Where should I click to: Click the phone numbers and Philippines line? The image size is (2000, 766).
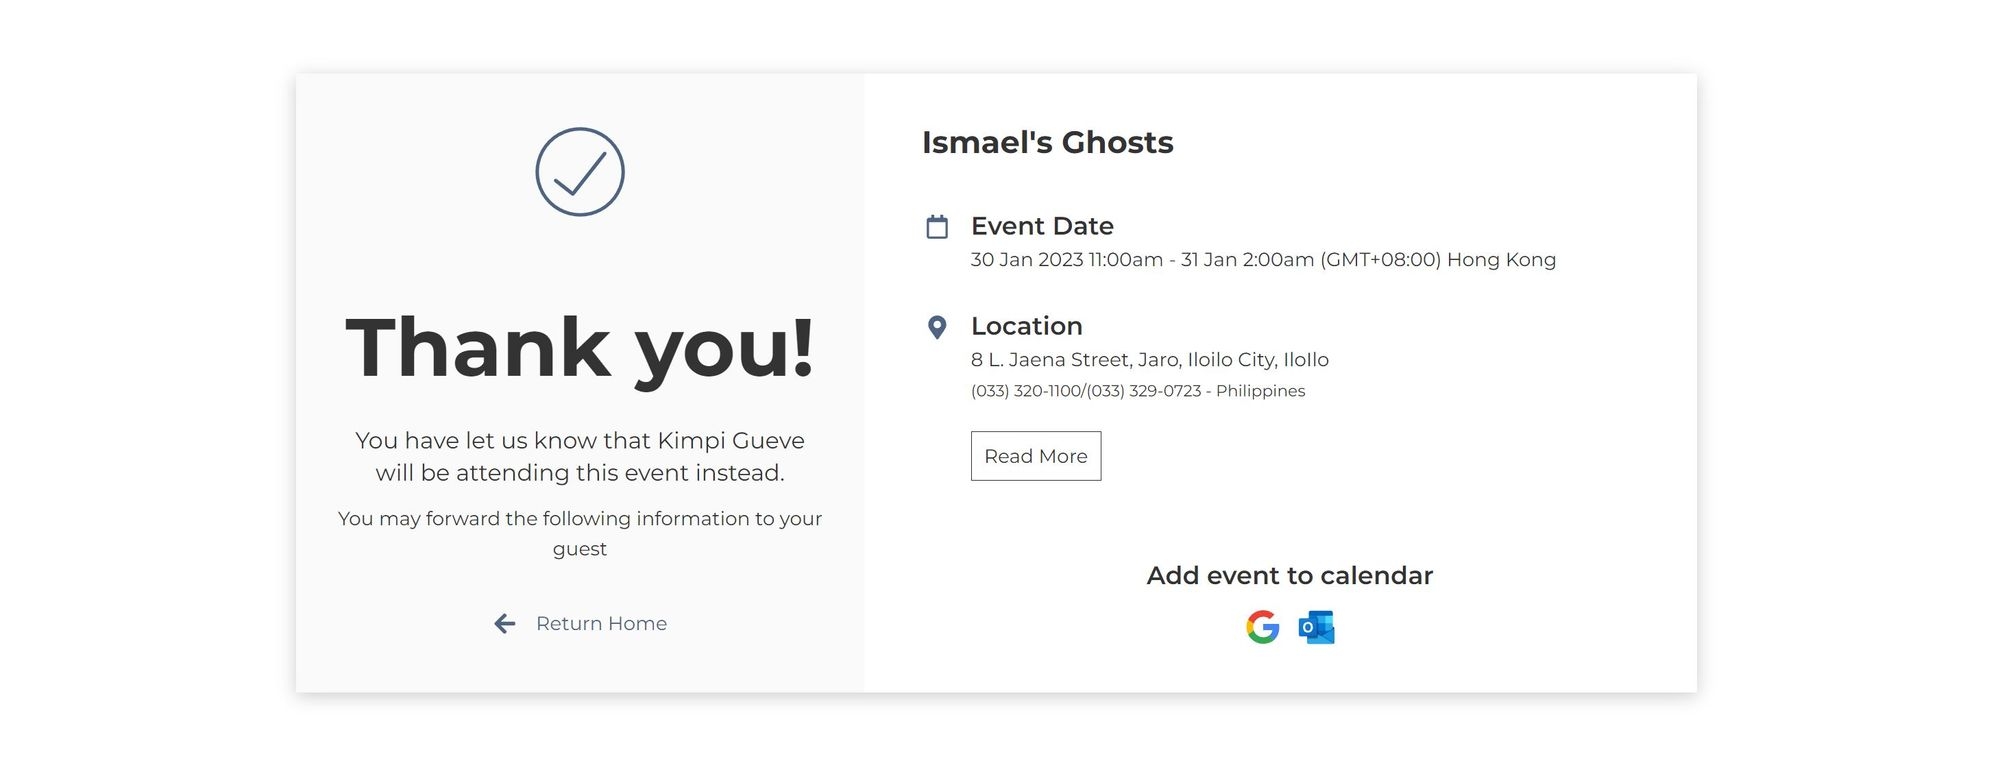pyautogui.click(x=1138, y=391)
